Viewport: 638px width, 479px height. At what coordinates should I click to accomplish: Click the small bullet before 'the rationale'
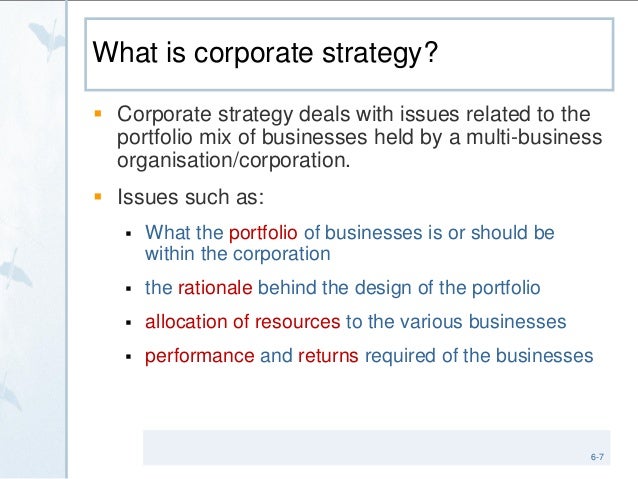[128, 289]
